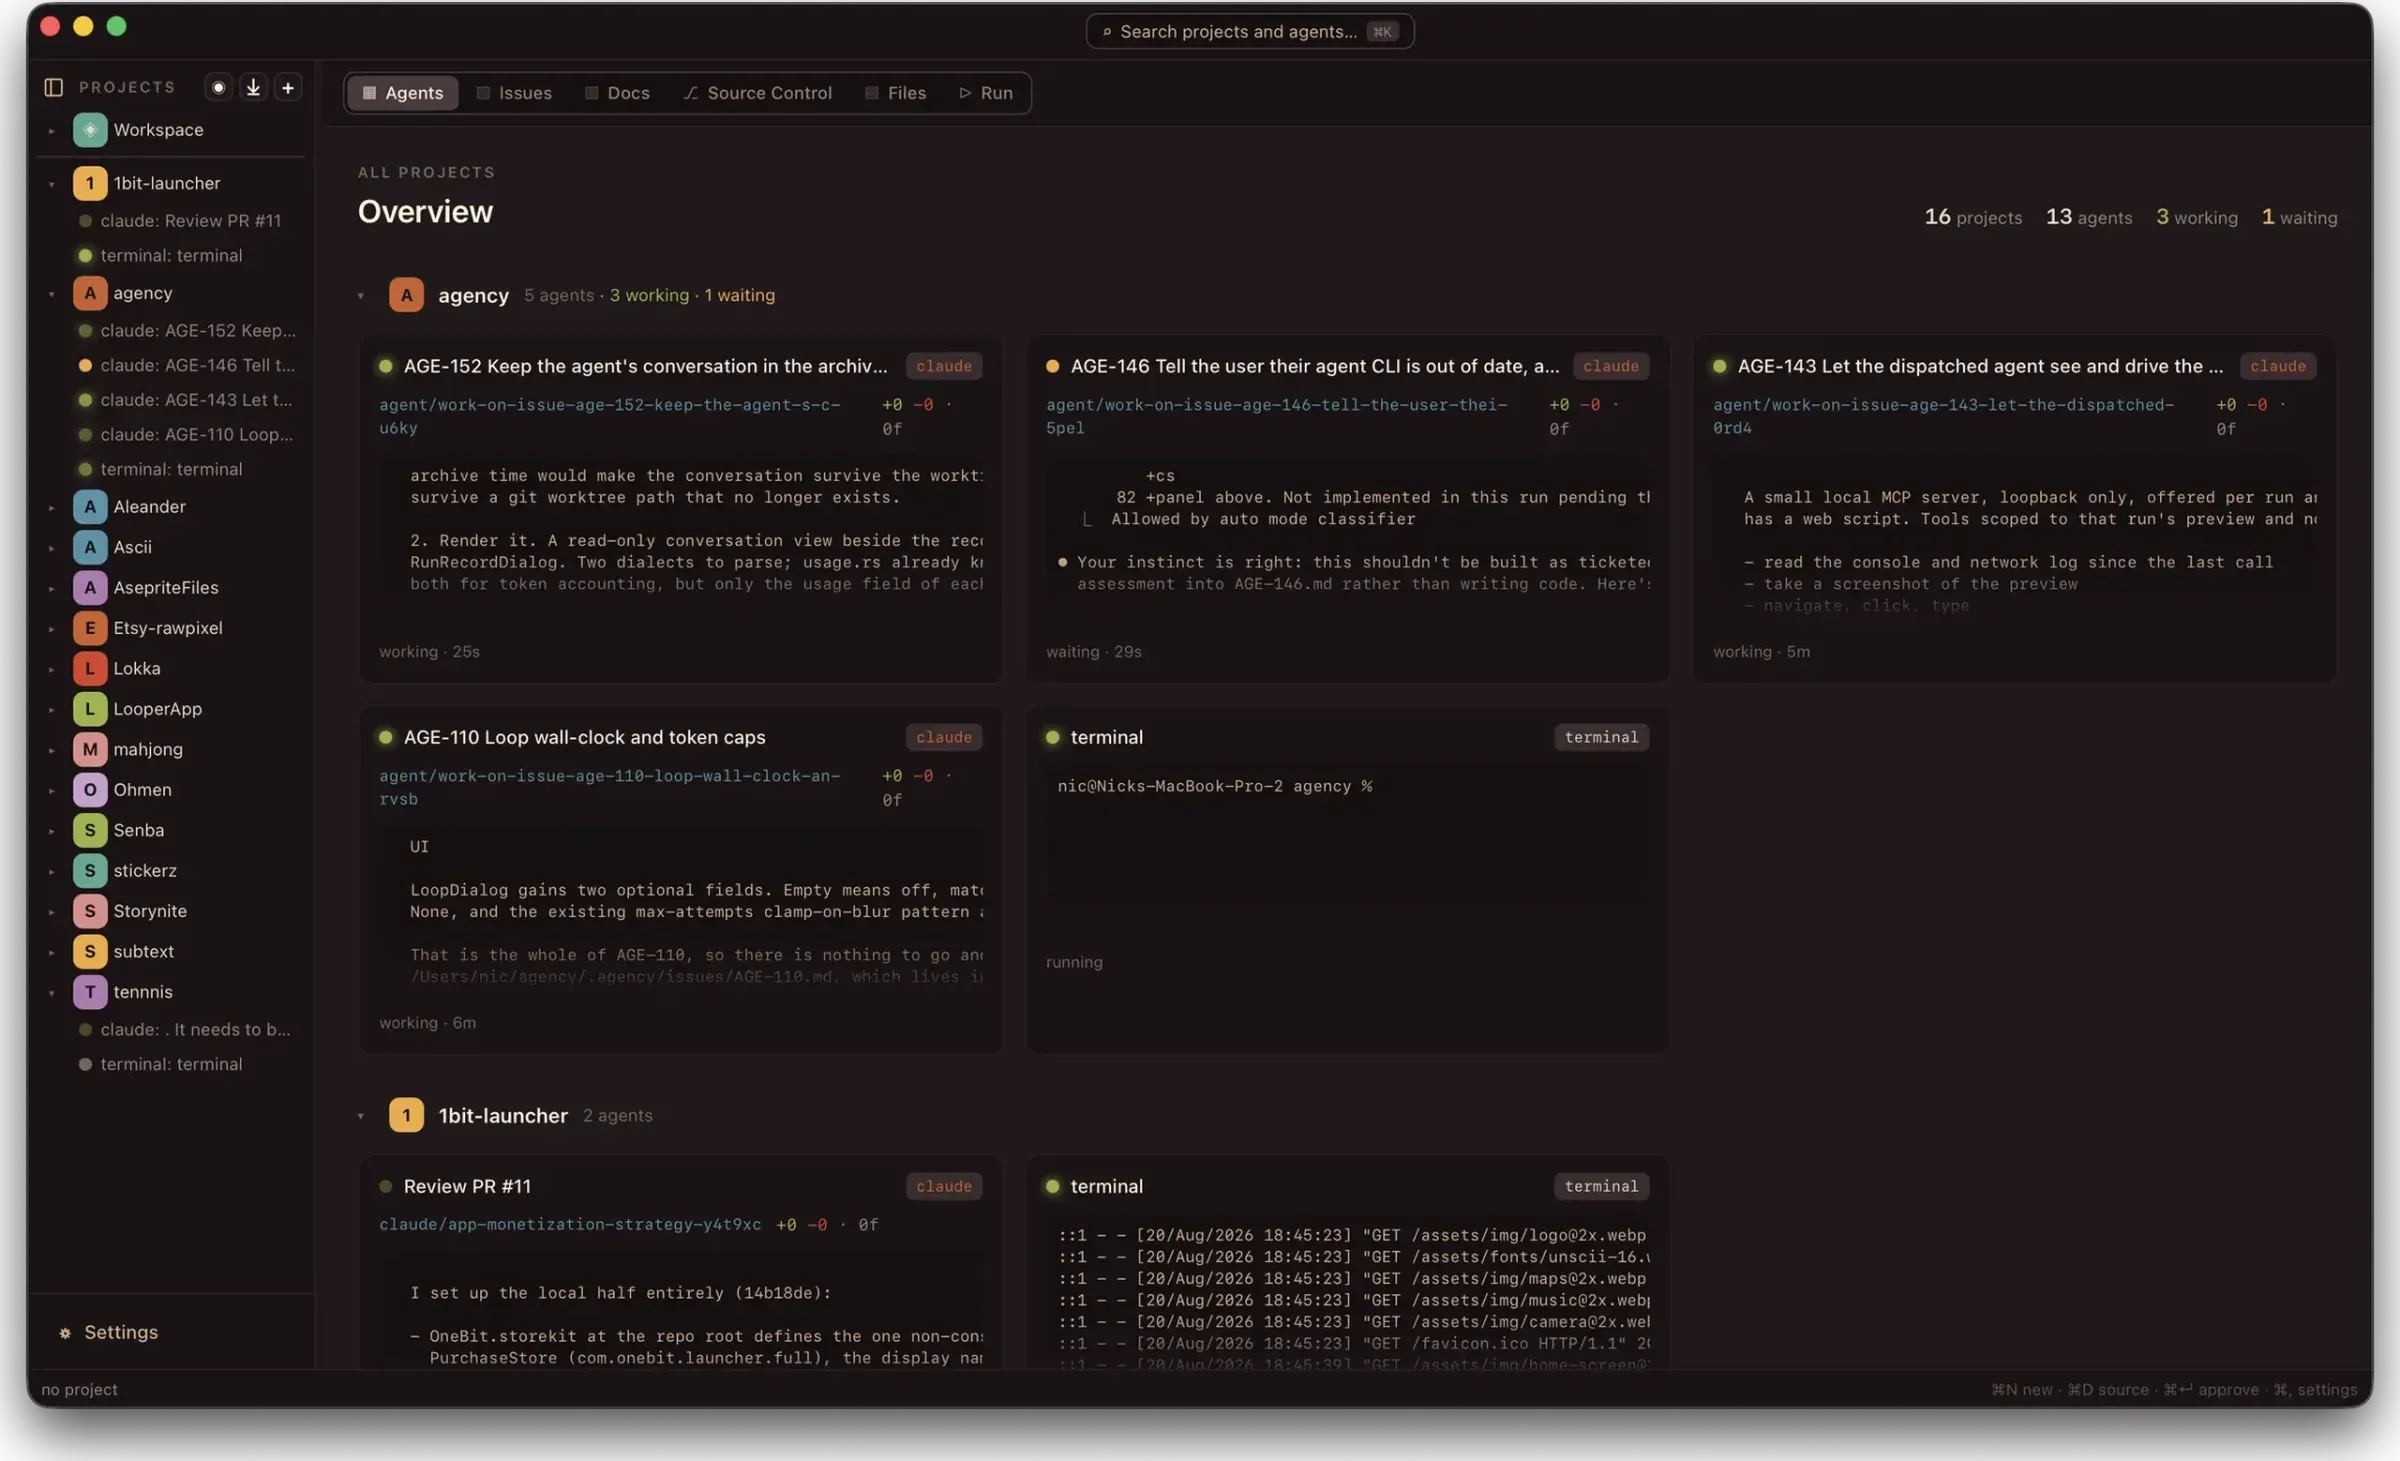The image size is (2400, 1461).
Task: Collapse the agency section in Overview
Action: pyautogui.click(x=361, y=296)
